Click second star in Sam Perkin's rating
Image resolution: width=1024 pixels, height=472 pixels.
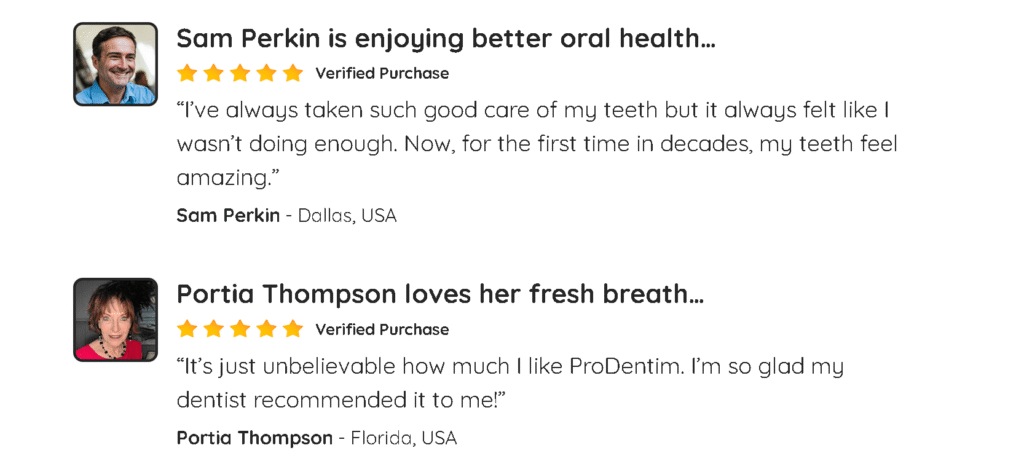(x=213, y=73)
